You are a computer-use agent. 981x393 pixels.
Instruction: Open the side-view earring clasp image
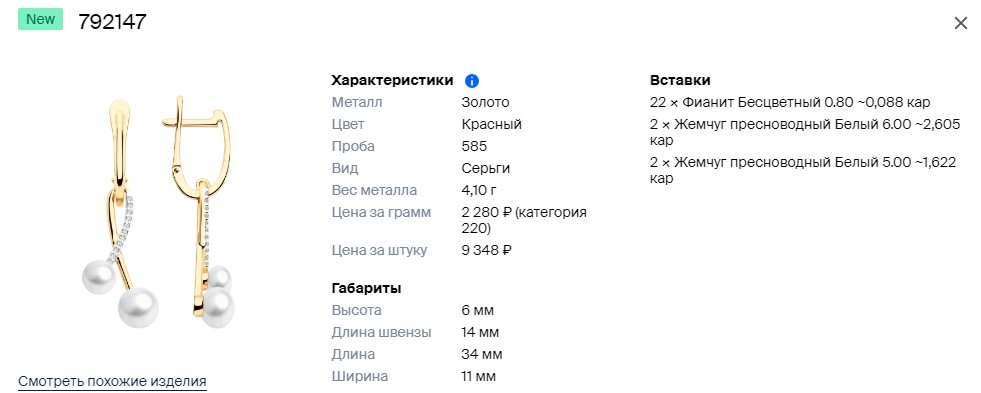pos(198,212)
